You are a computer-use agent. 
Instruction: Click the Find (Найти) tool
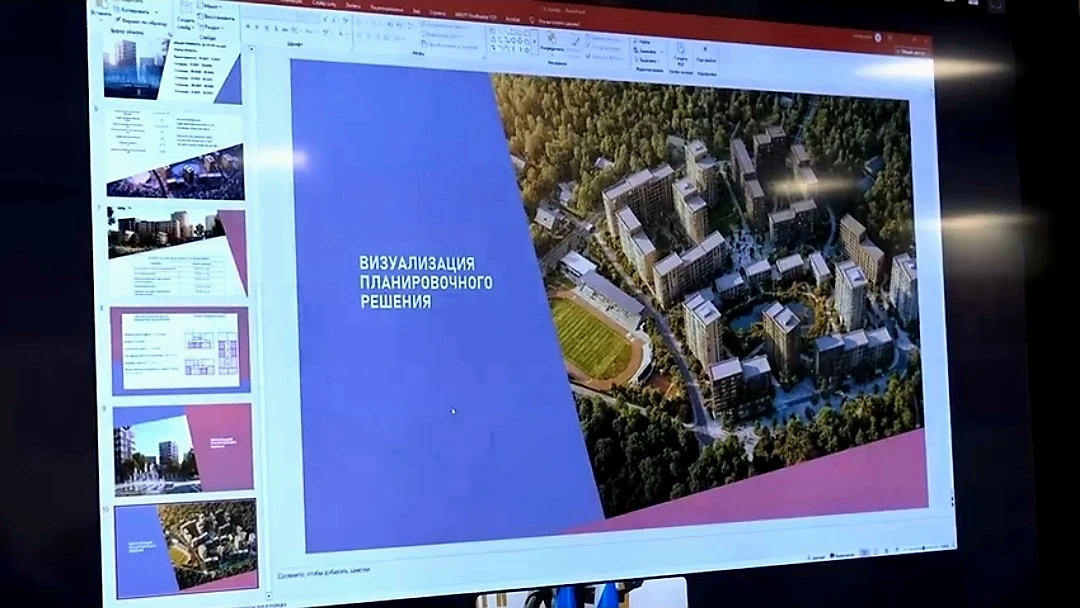[x=643, y=43]
